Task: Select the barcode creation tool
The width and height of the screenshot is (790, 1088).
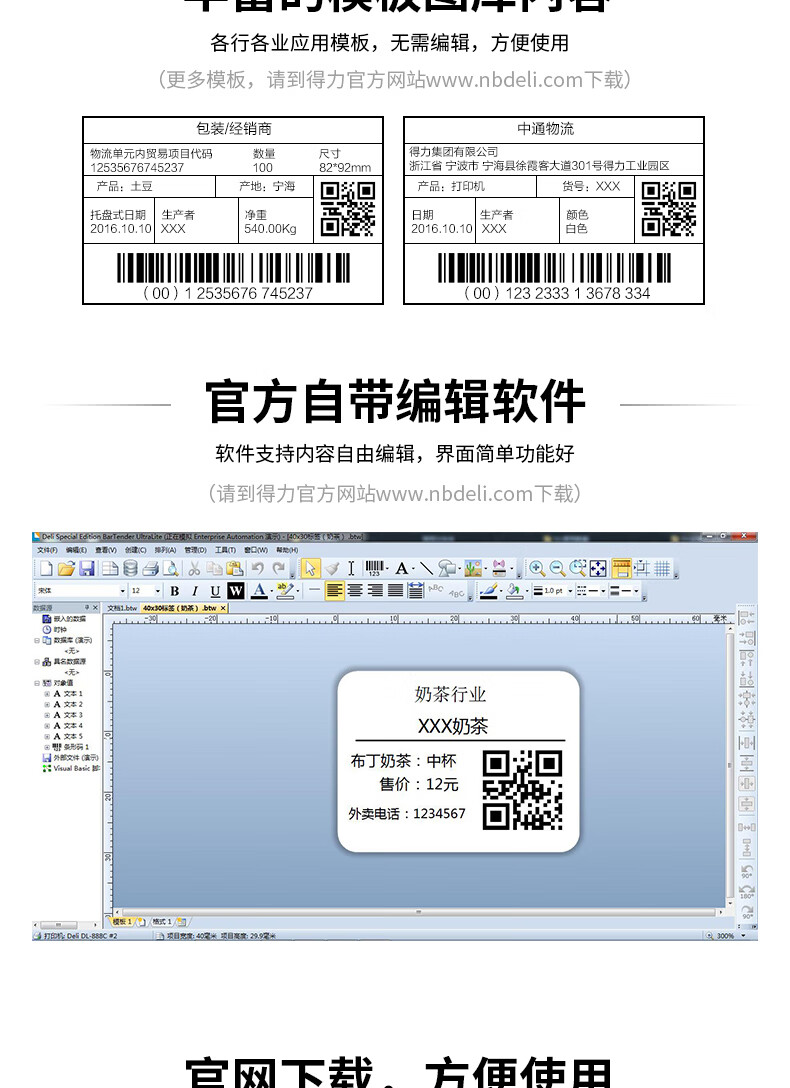Action: 375,568
